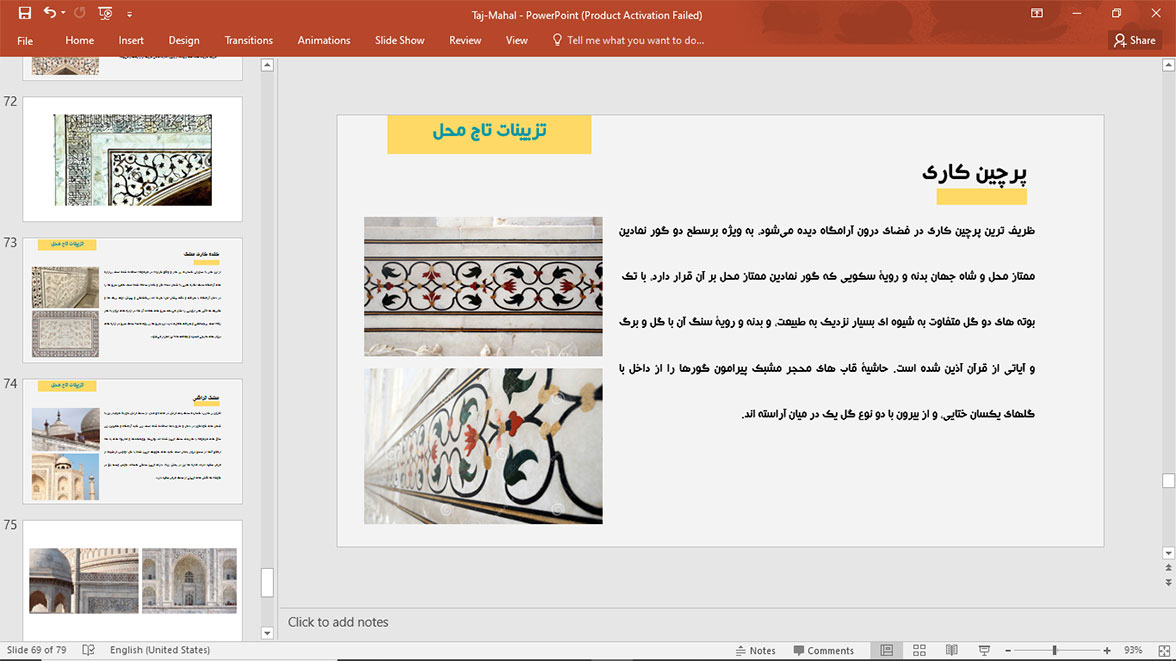This screenshot has height=661, width=1176.
Task: Click the Ribbon Display Options icon
Action: pyautogui.click(x=1037, y=14)
